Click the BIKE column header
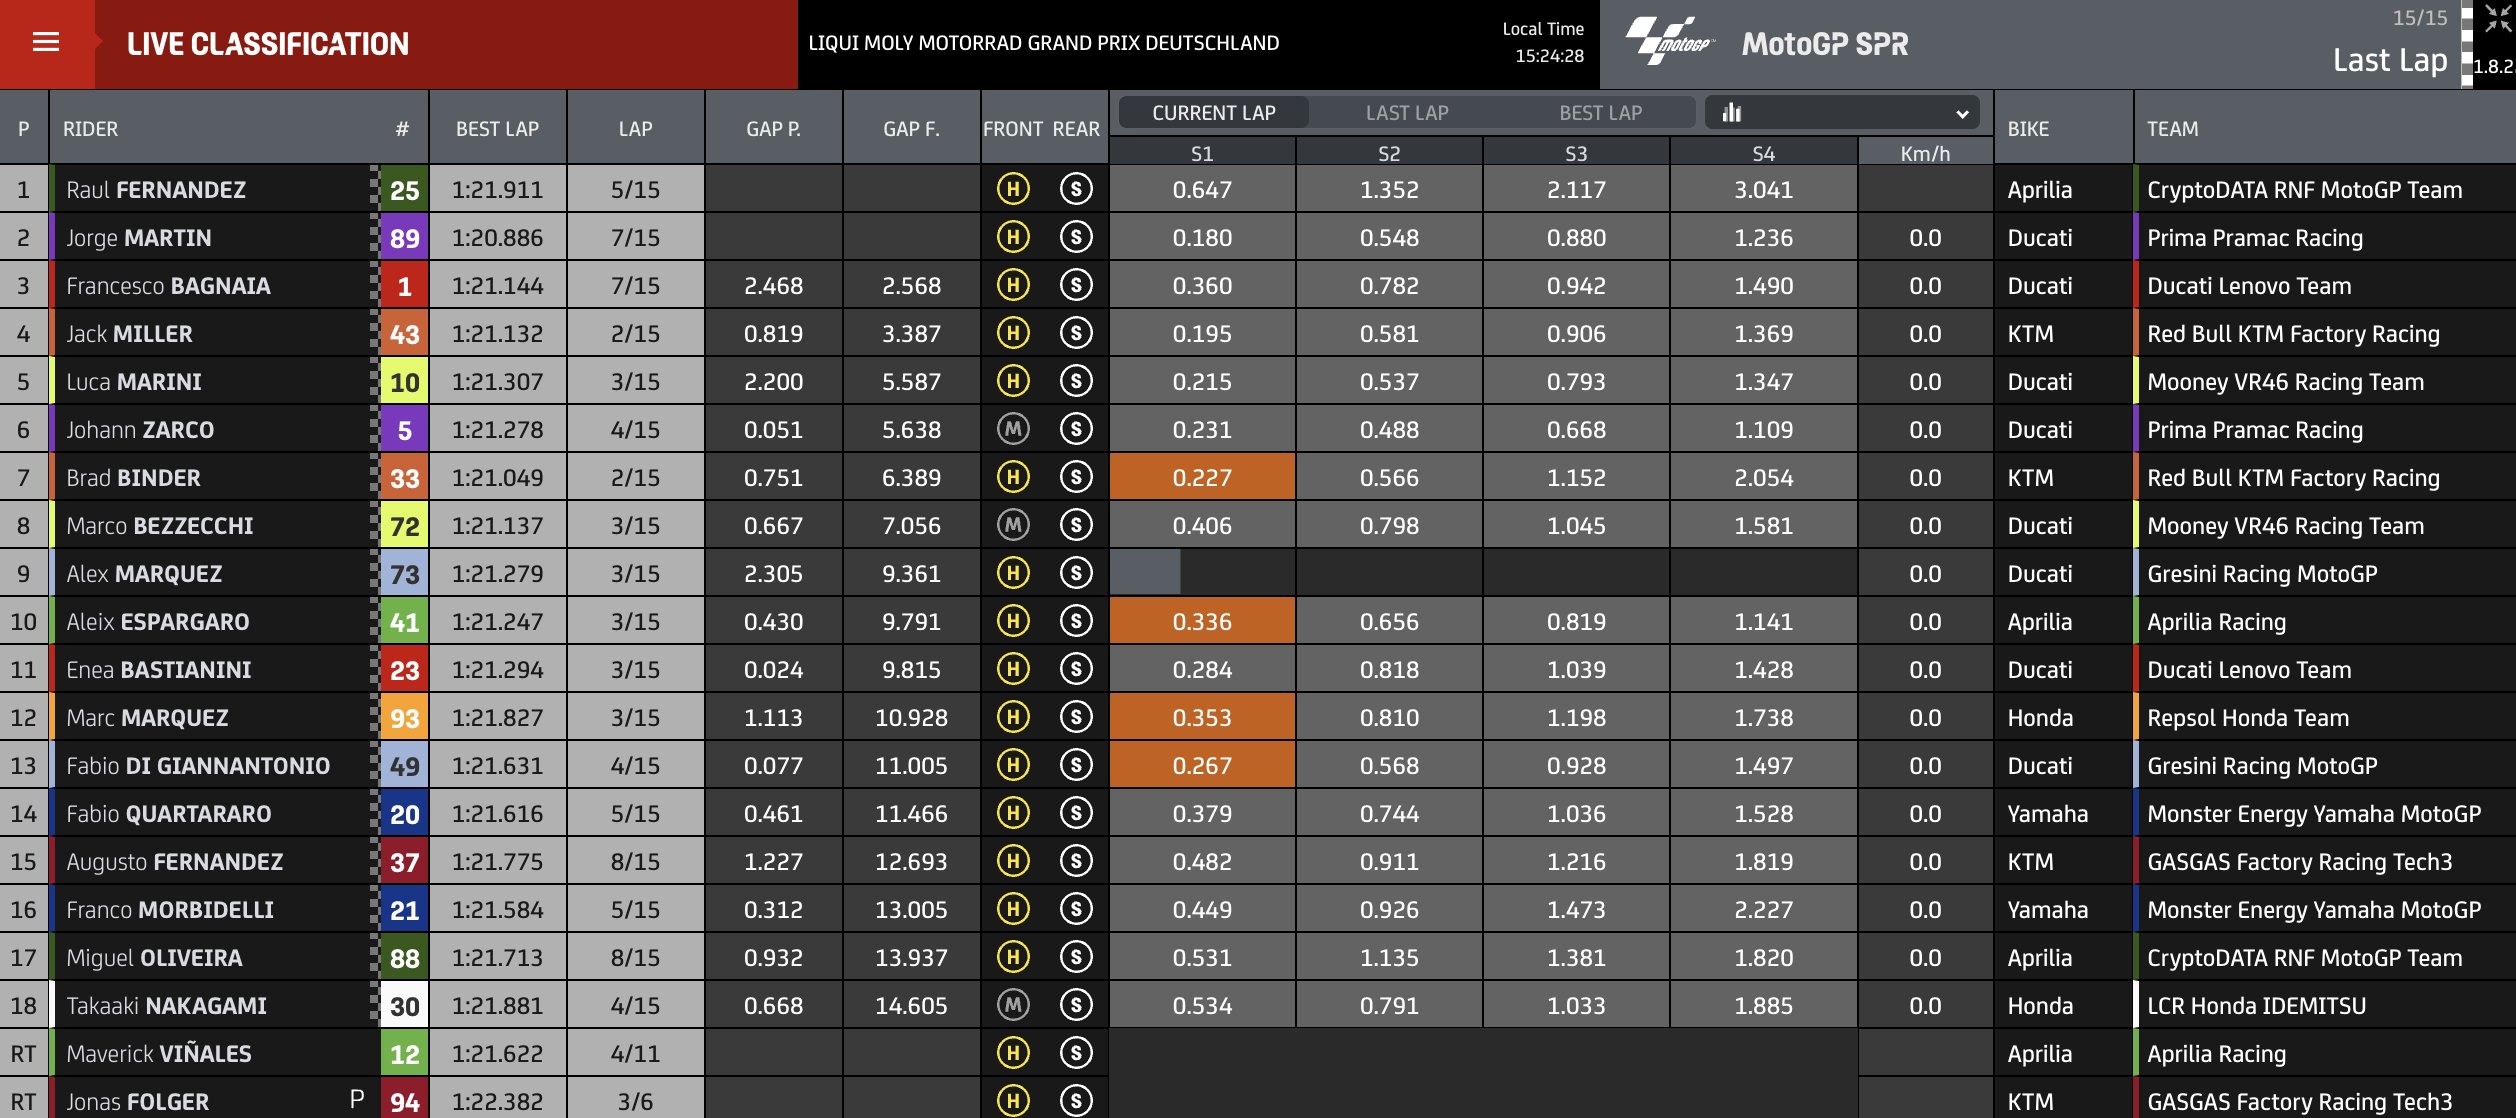 coord(2028,129)
